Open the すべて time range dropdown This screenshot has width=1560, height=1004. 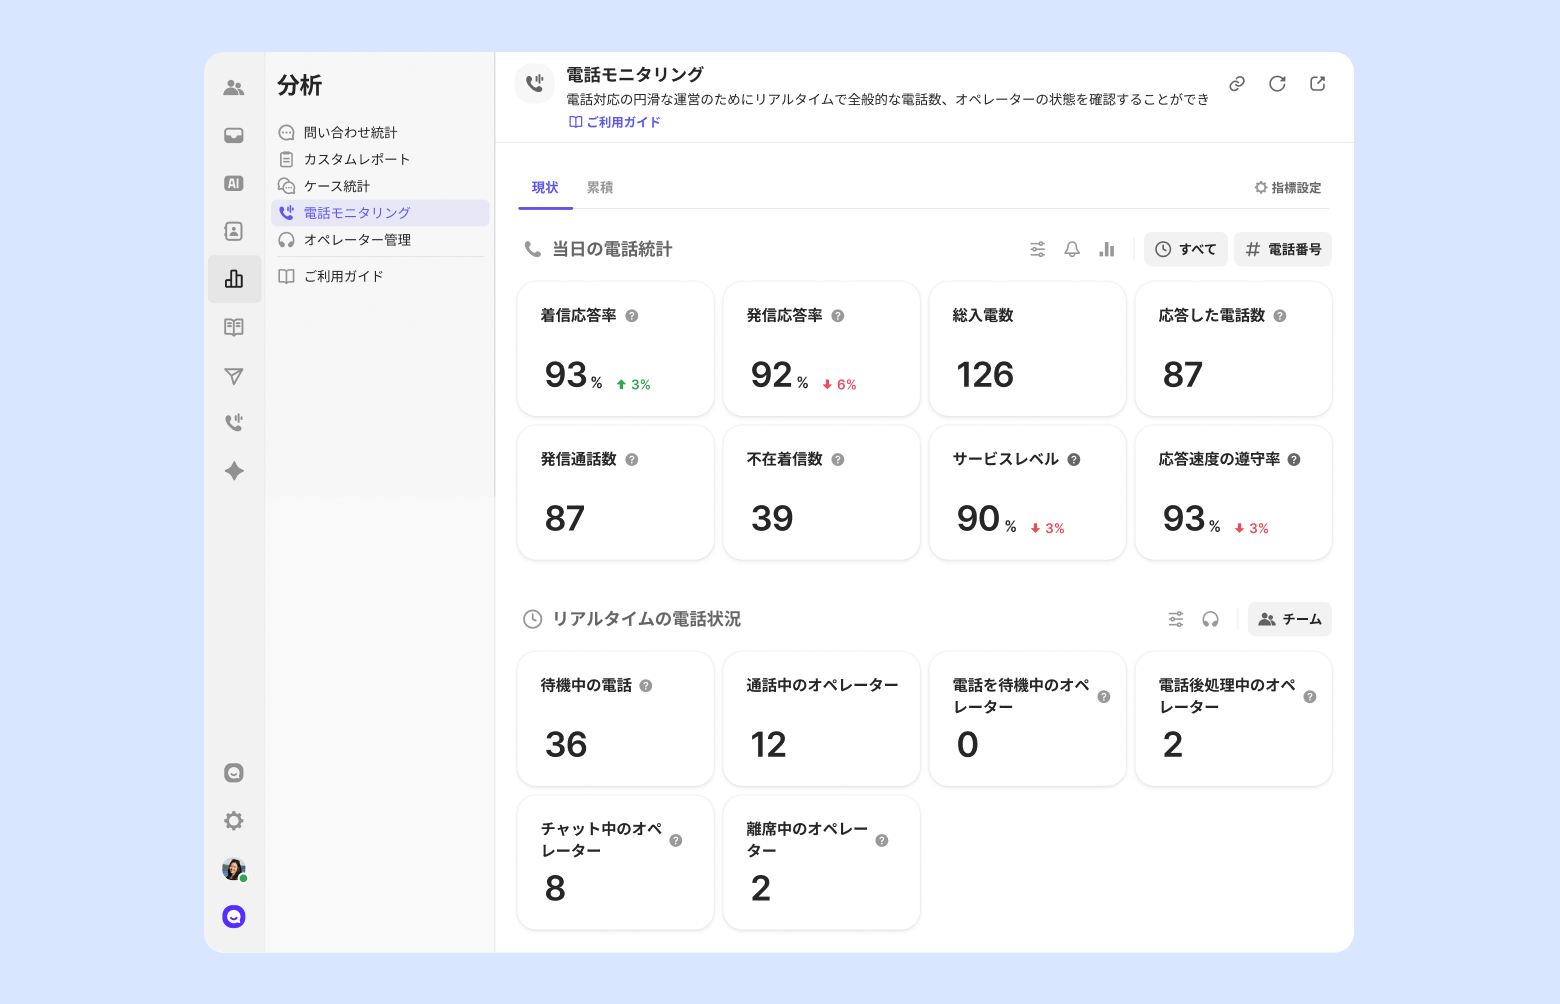pyautogui.click(x=1186, y=249)
